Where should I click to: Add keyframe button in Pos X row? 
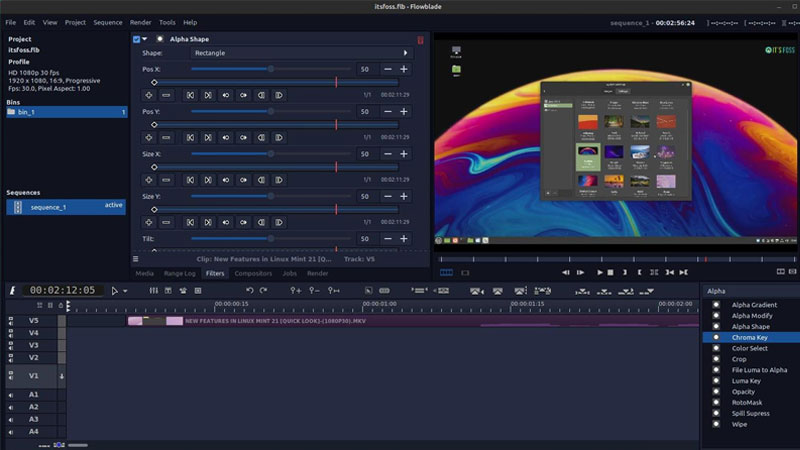point(149,95)
